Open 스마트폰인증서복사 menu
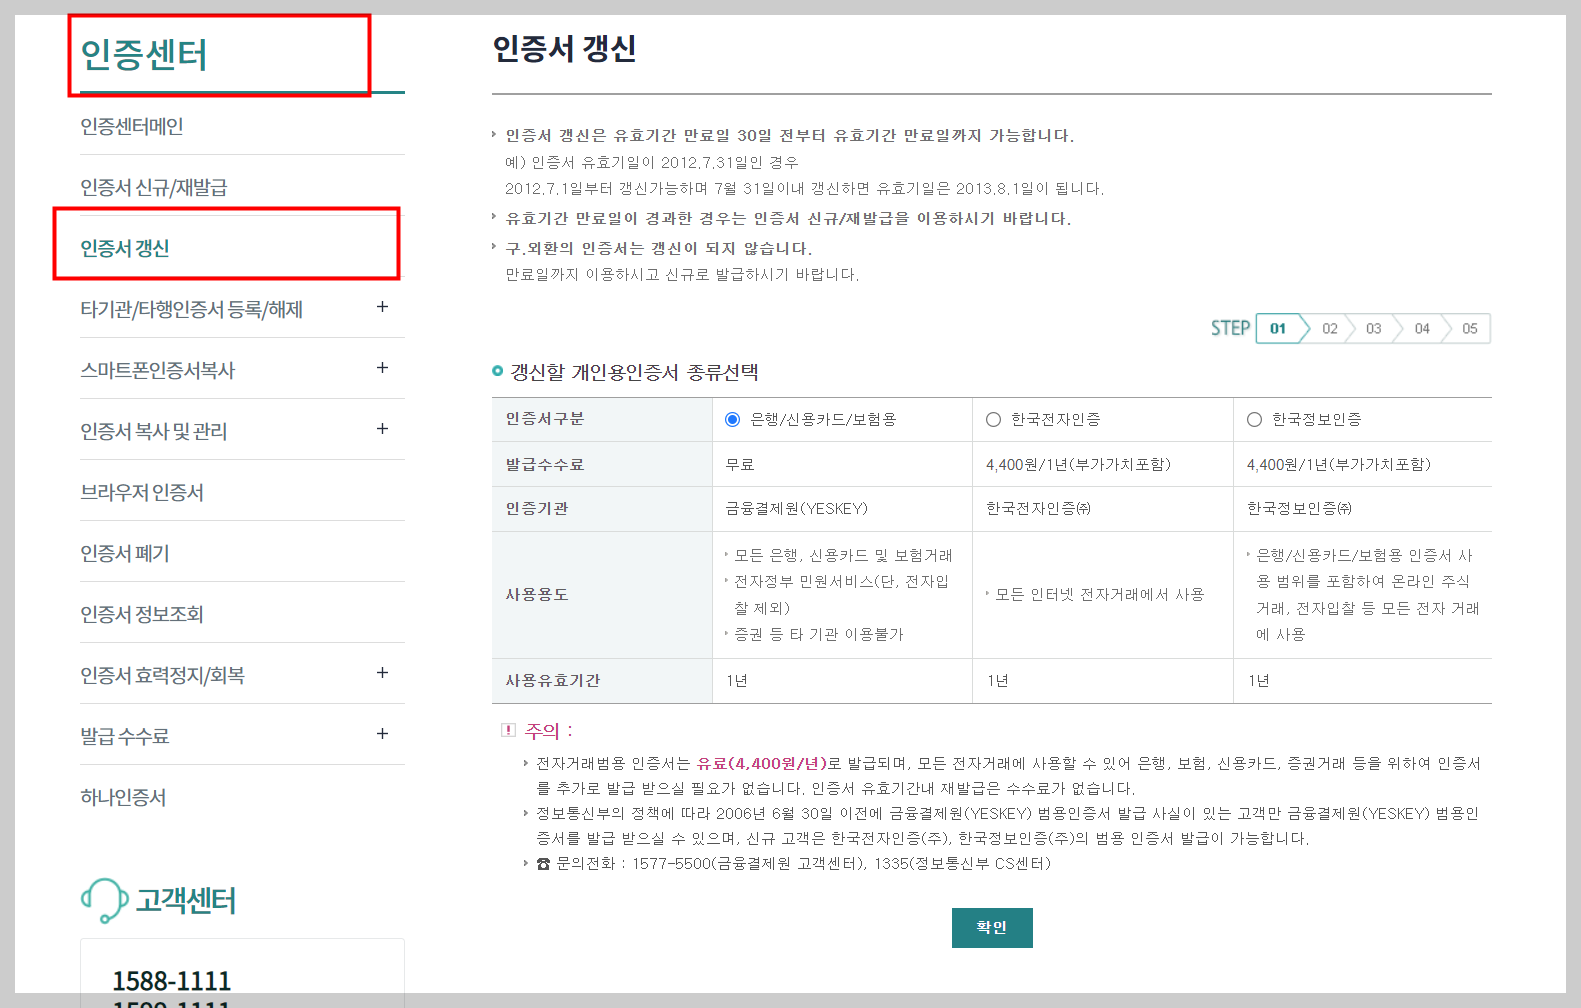This screenshot has width=1581, height=1008. click(157, 370)
